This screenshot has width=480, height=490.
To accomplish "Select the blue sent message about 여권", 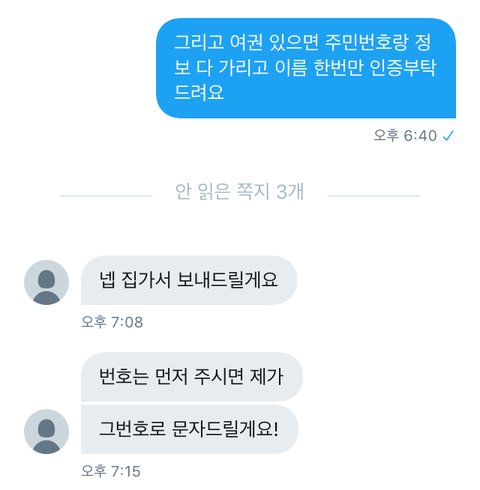I will coord(306,68).
